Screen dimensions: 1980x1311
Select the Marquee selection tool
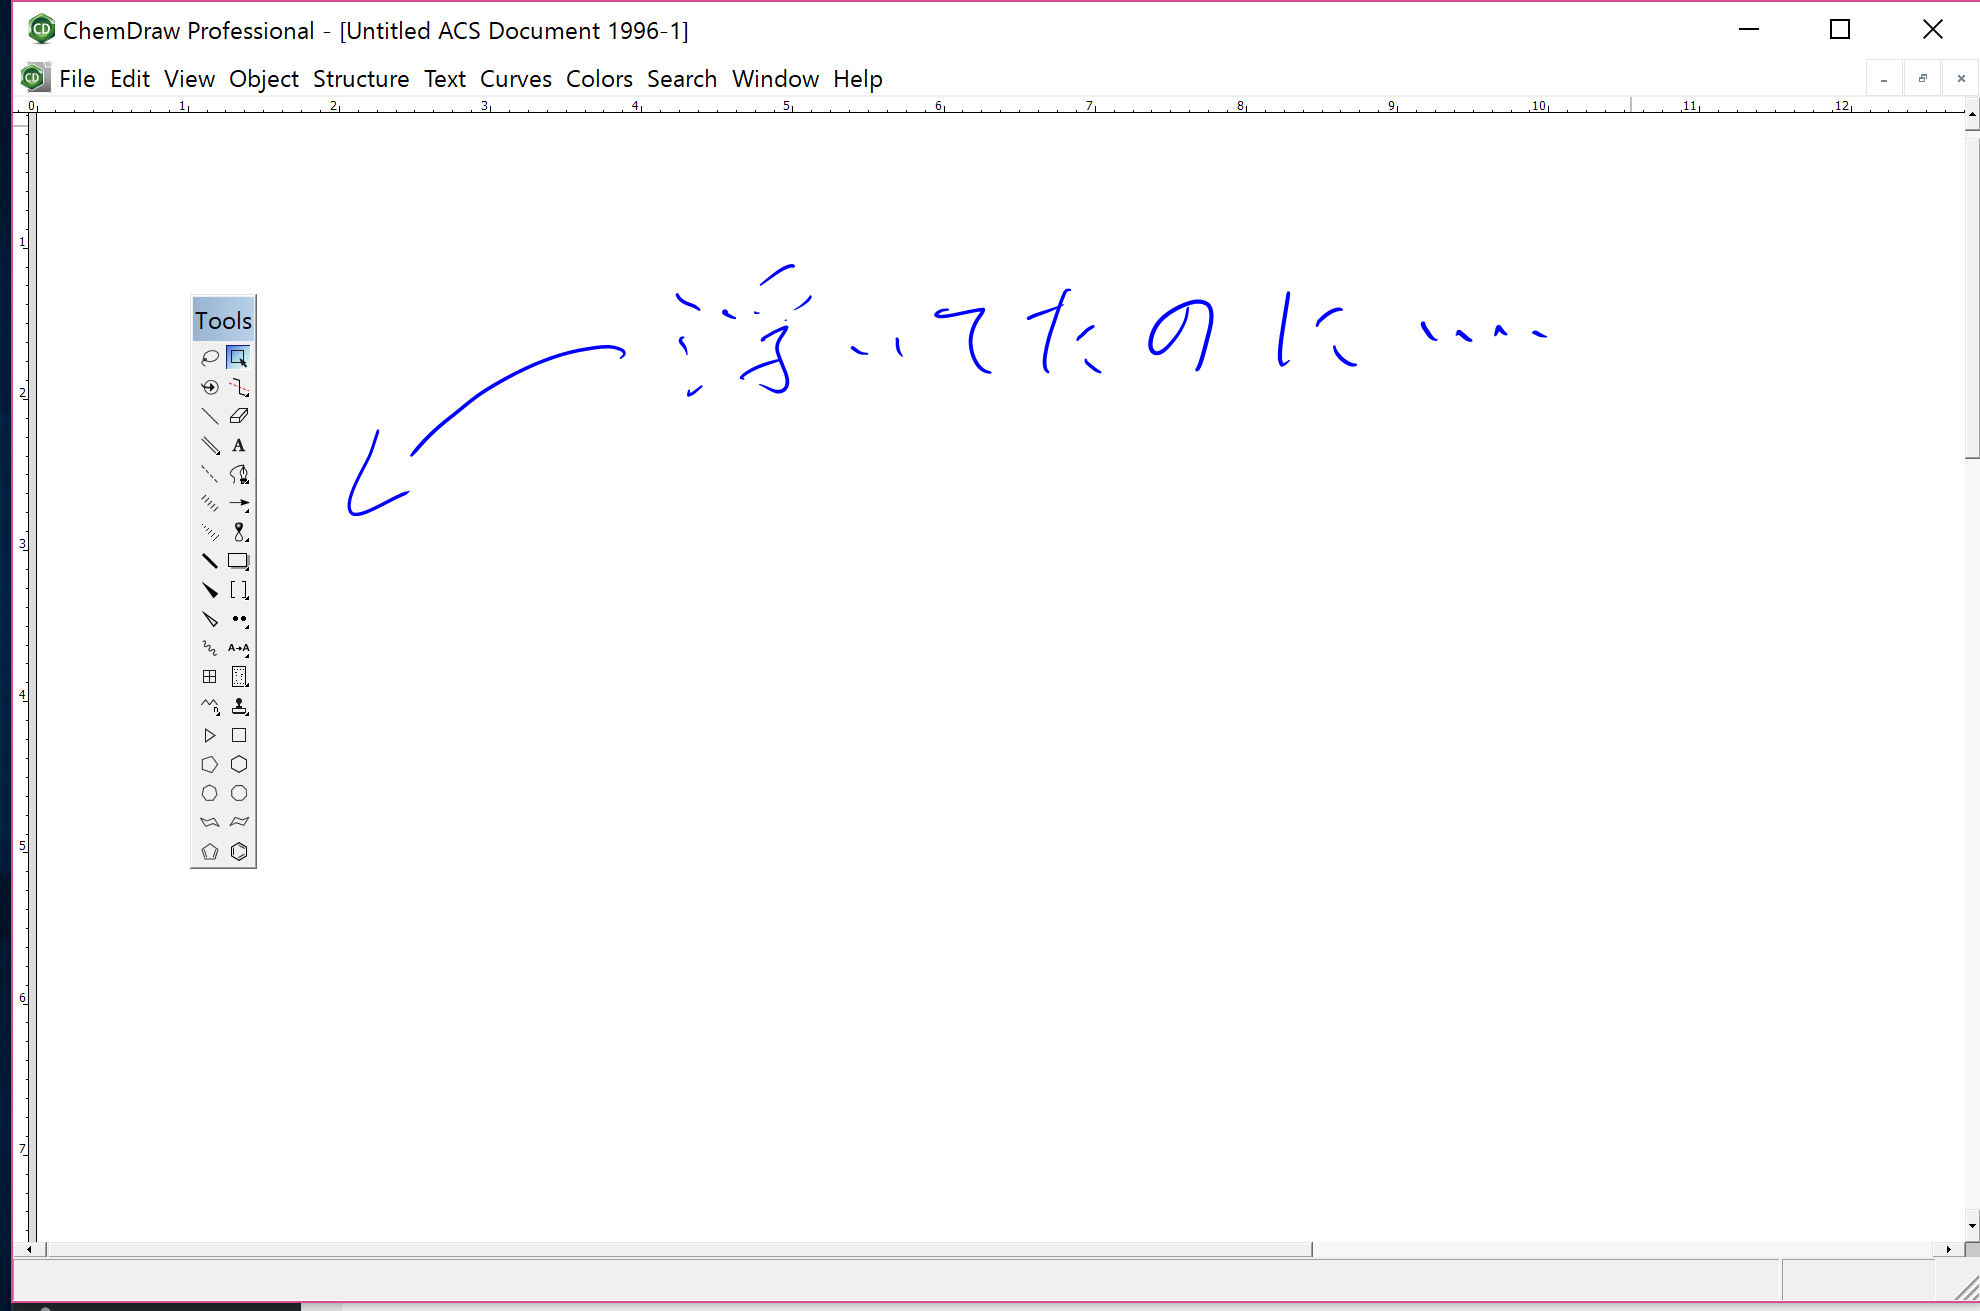pos(238,358)
